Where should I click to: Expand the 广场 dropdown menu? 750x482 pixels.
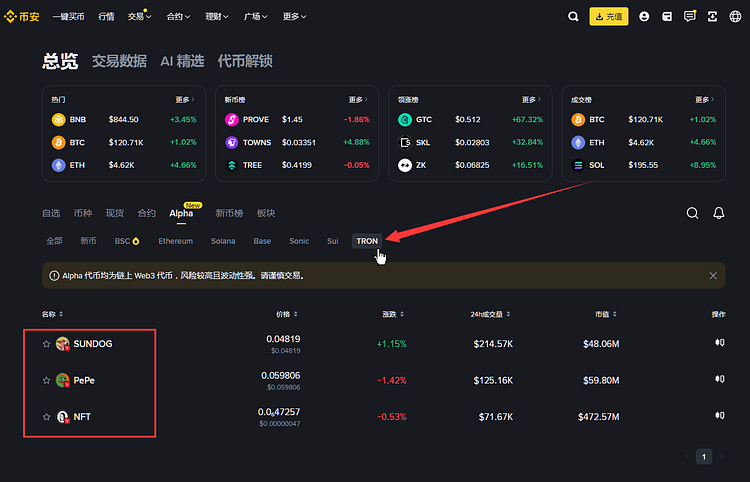[255, 17]
